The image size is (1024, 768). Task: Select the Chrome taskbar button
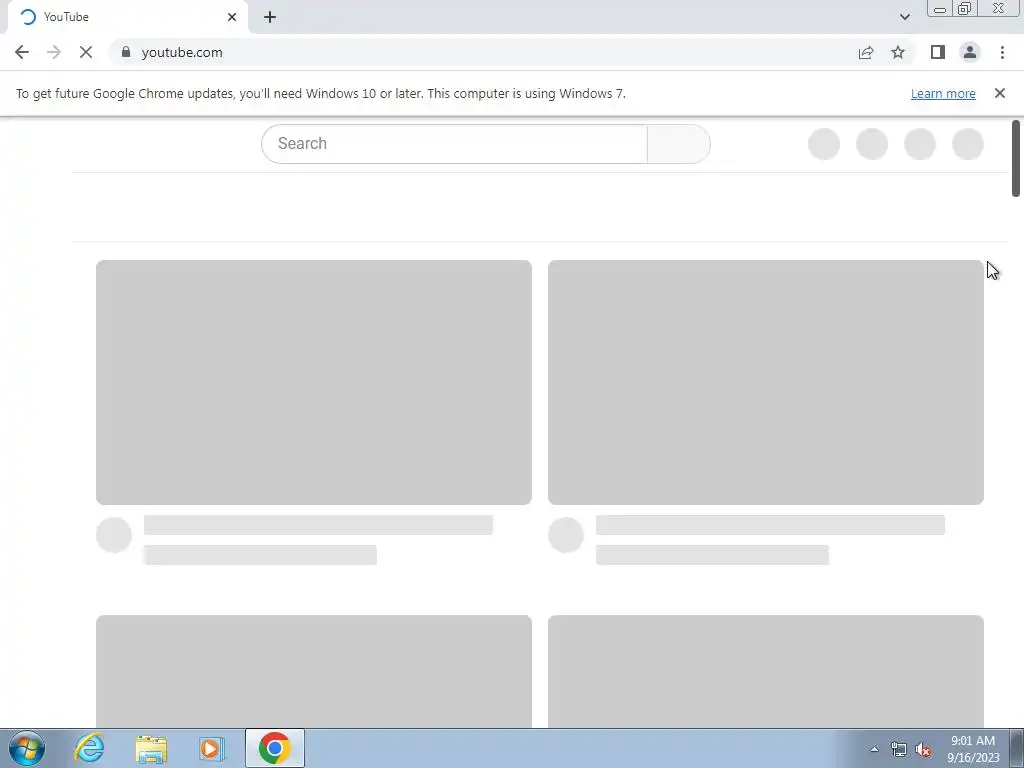click(x=275, y=748)
